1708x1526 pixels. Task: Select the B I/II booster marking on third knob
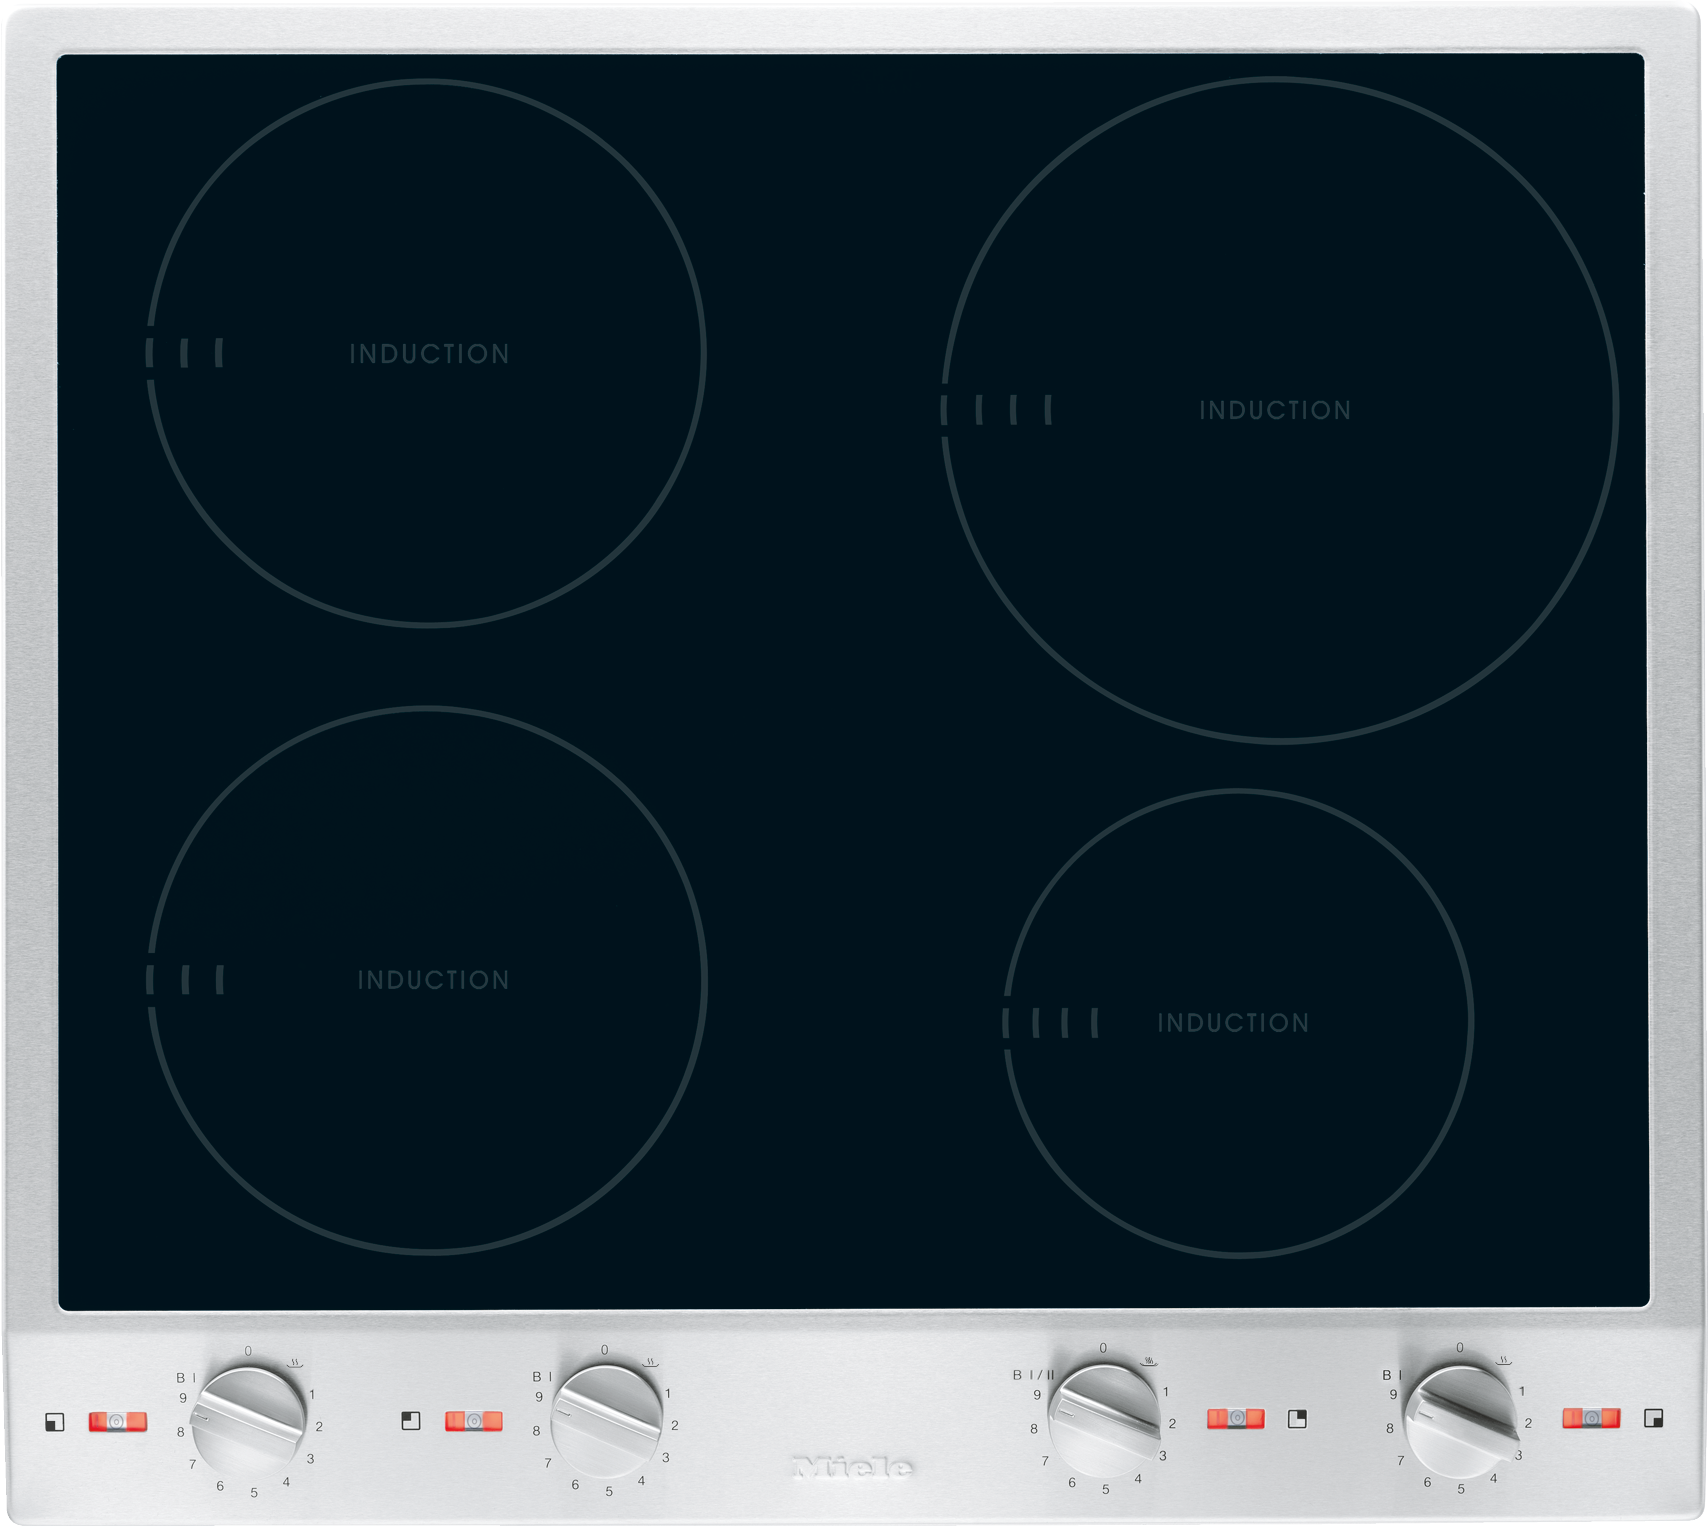coord(1032,1375)
